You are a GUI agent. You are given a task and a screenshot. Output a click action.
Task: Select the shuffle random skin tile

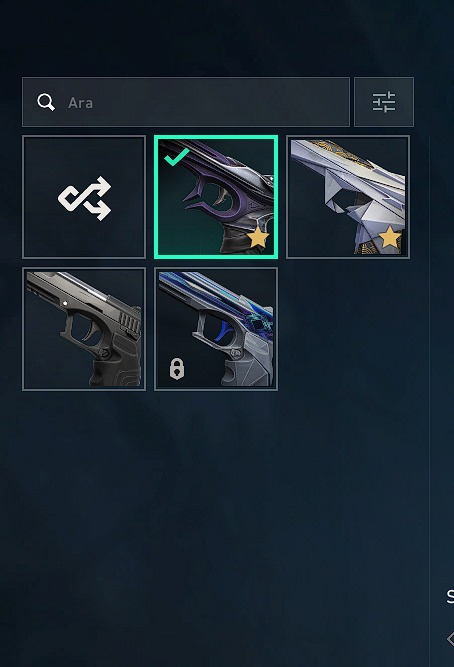(84, 197)
